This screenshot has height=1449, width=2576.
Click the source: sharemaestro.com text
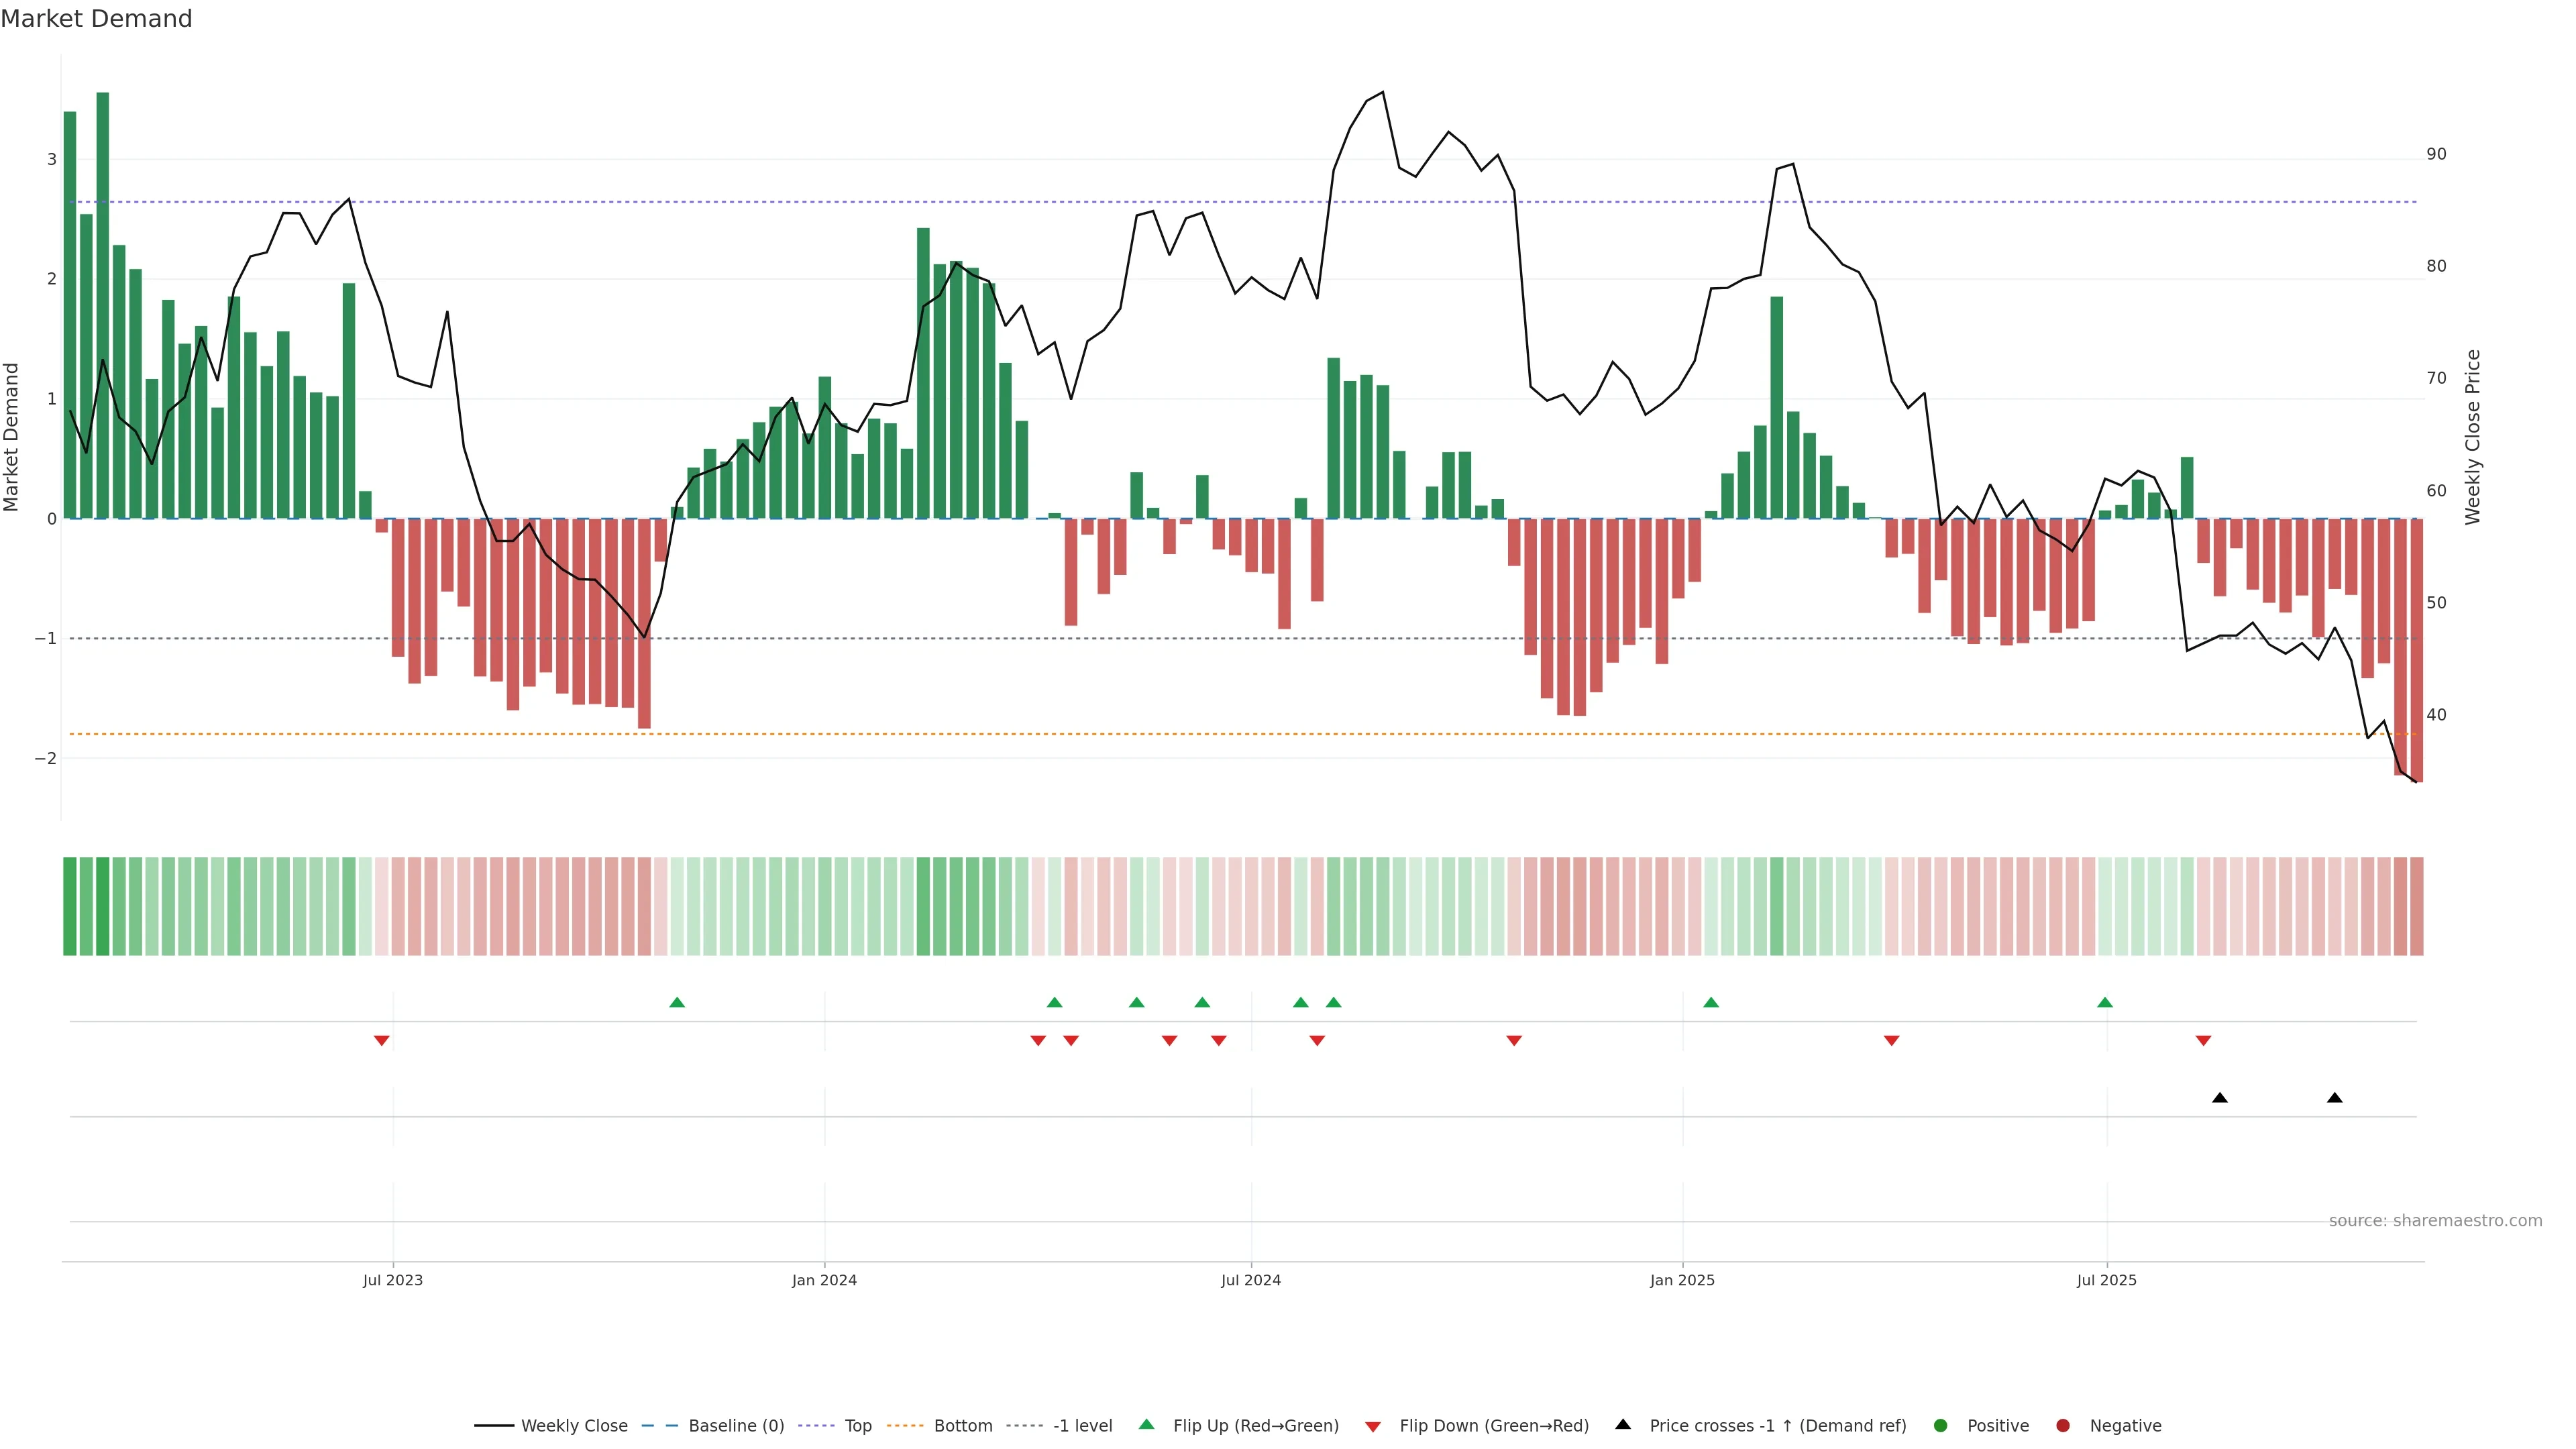point(2435,1221)
